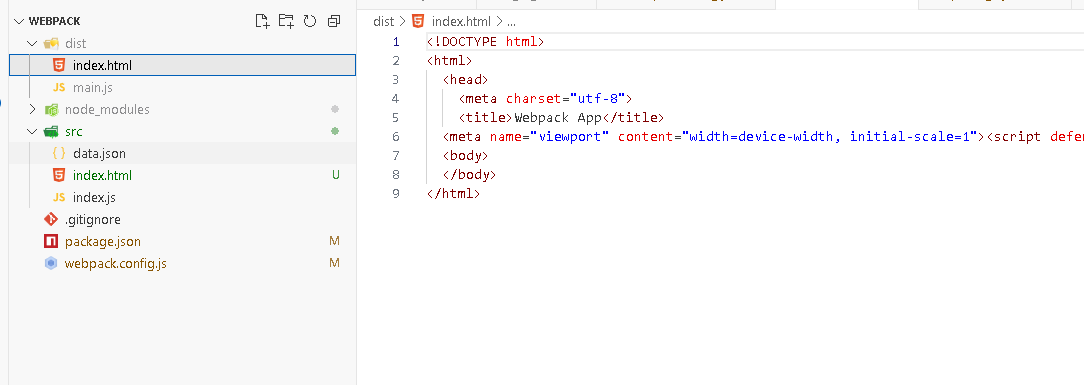Click the index.html breadcrumb segment
Image resolution: width=1084 pixels, height=385 pixels.
coord(461,21)
